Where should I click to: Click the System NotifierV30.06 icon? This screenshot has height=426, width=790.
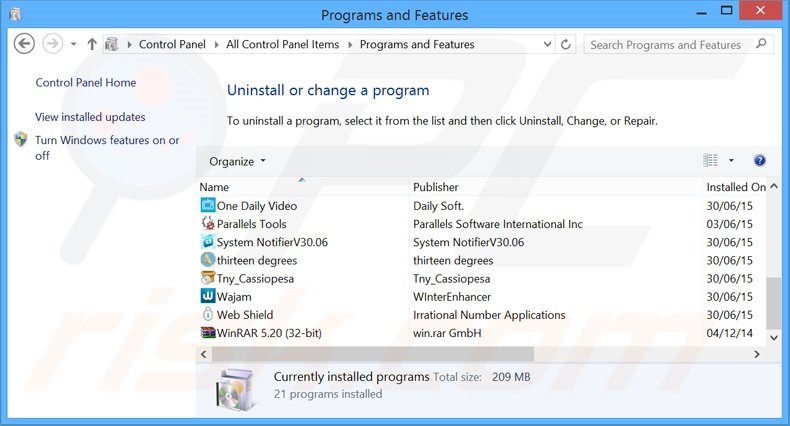point(208,241)
